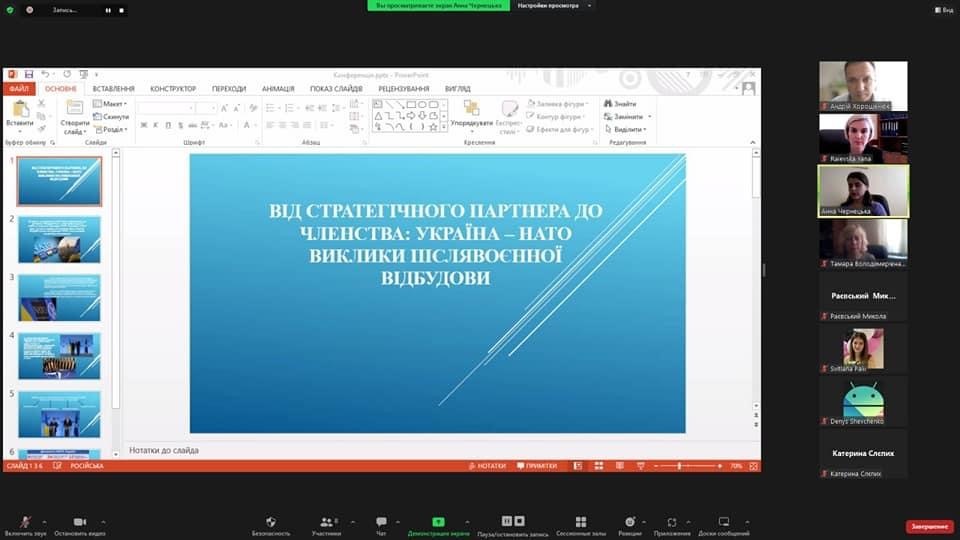Image resolution: width=960 pixels, height=540 pixels.
Task: Switch to the ВСТАВЛЕННЯ ribbon tab
Action: 113,88
